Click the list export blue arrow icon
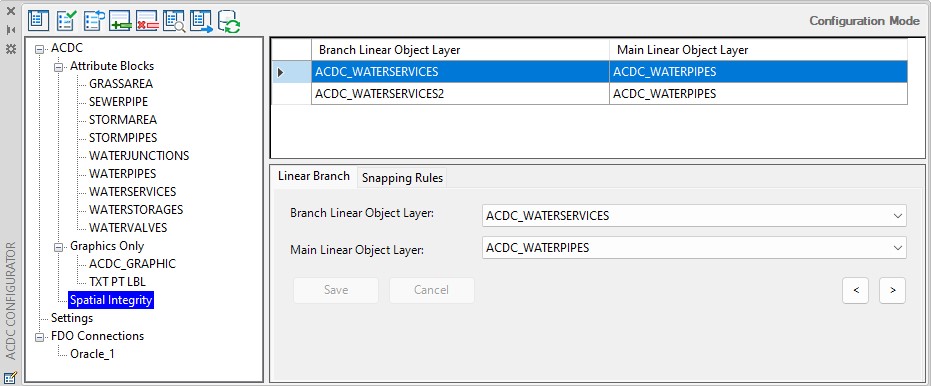931x386 pixels. tap(201, 21)
